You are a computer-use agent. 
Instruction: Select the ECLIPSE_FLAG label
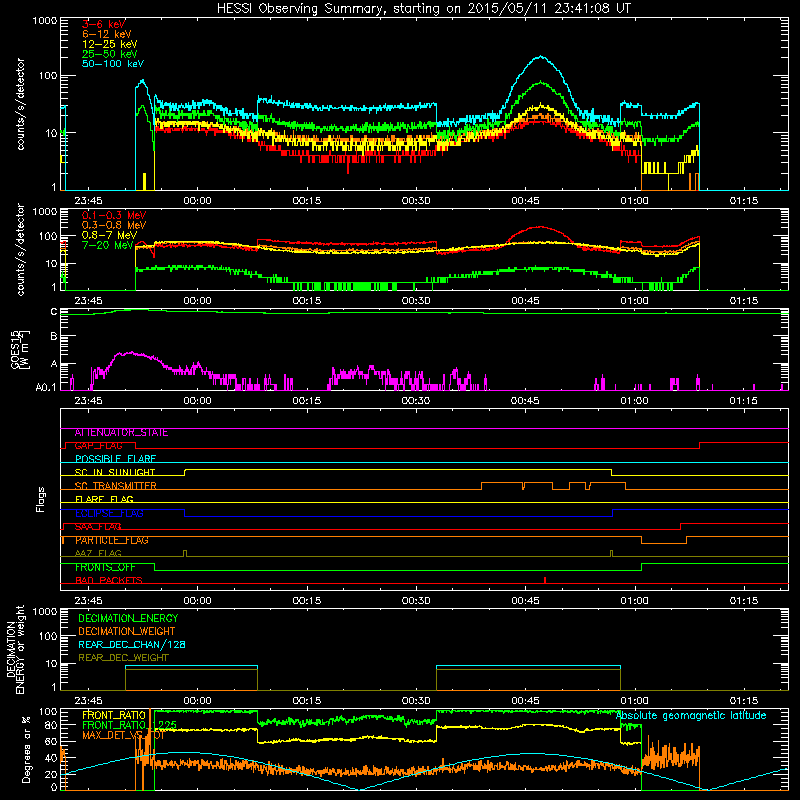pyautogui.click(x=109, y=513)
